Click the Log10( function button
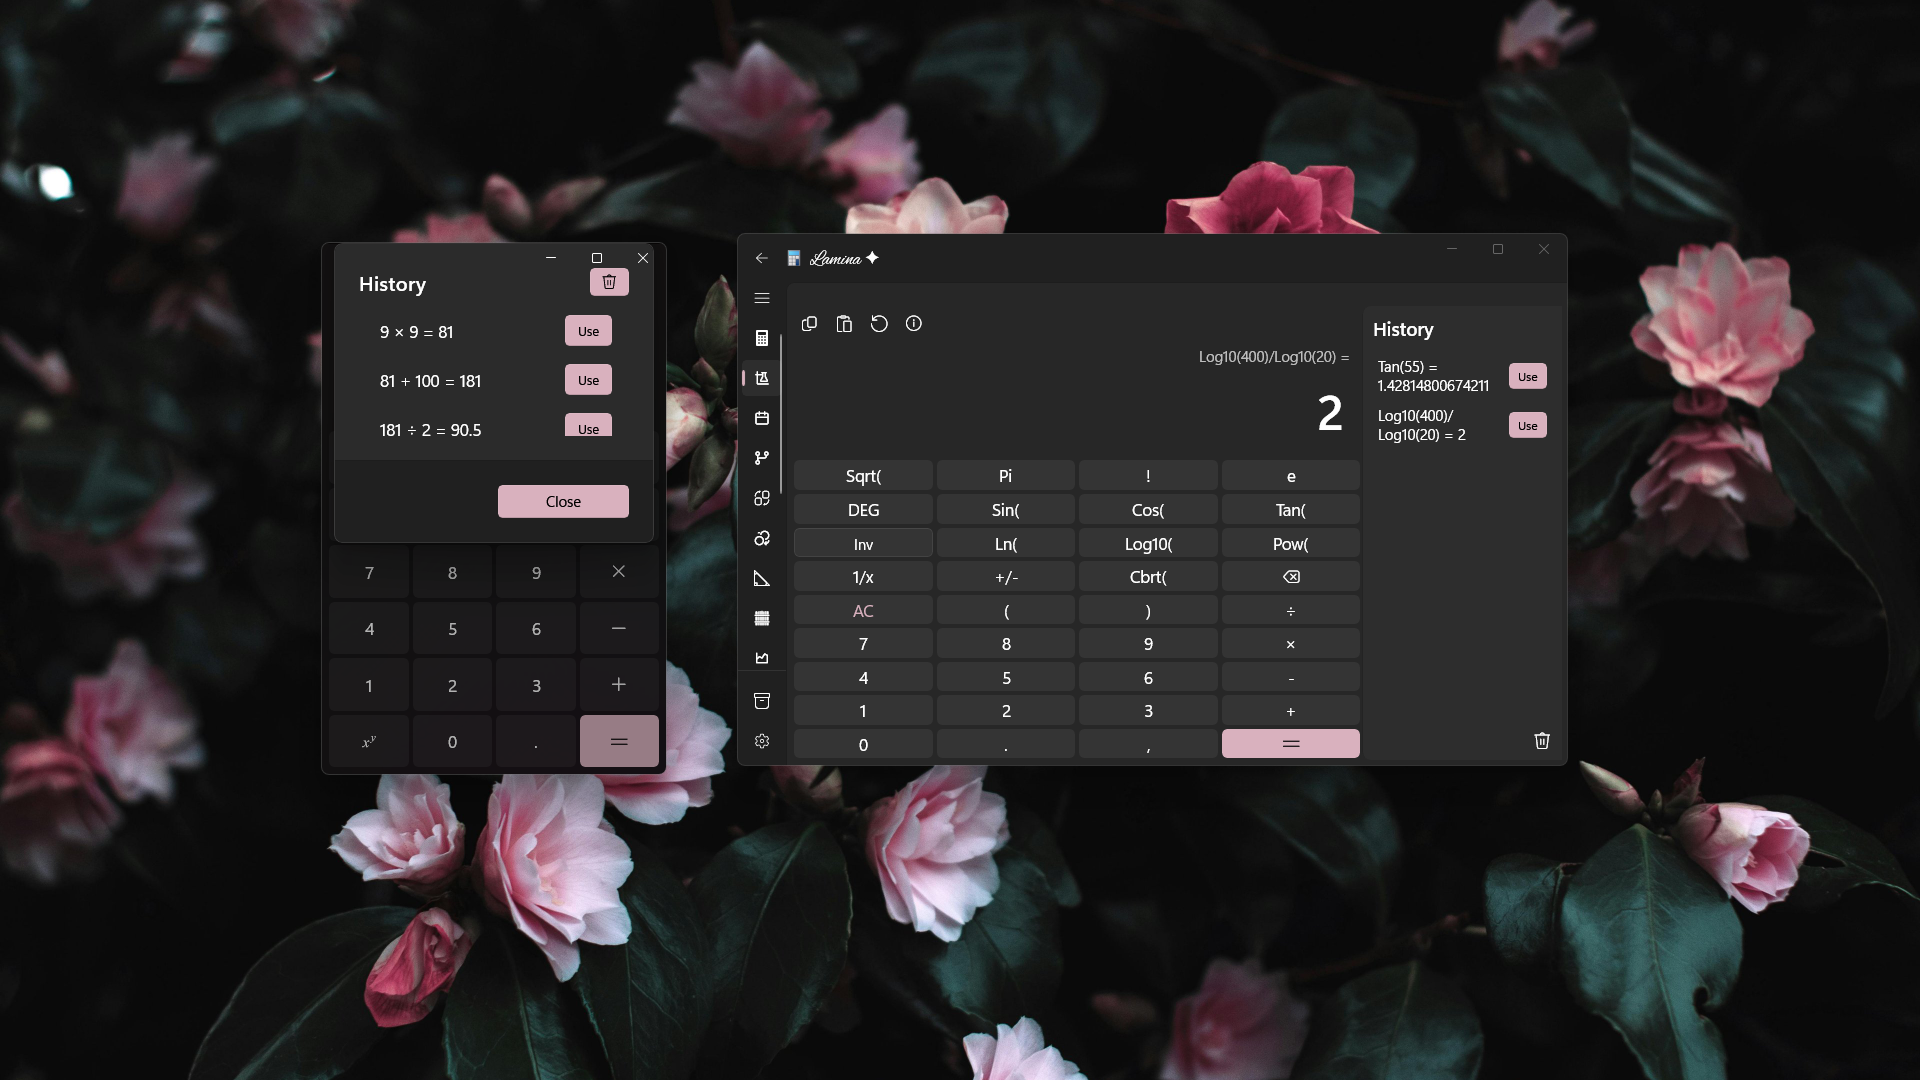1920x1080 pixels. pos(1148,544)
